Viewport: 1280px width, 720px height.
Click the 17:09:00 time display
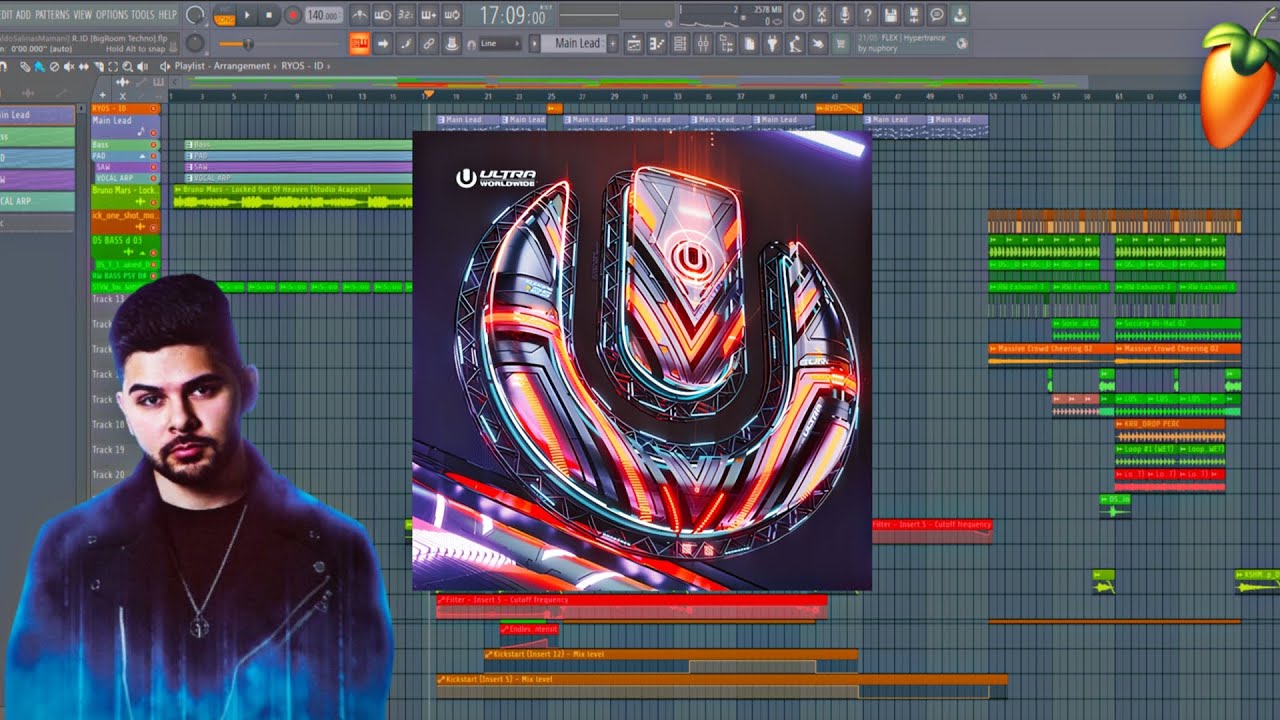[512, 16]
